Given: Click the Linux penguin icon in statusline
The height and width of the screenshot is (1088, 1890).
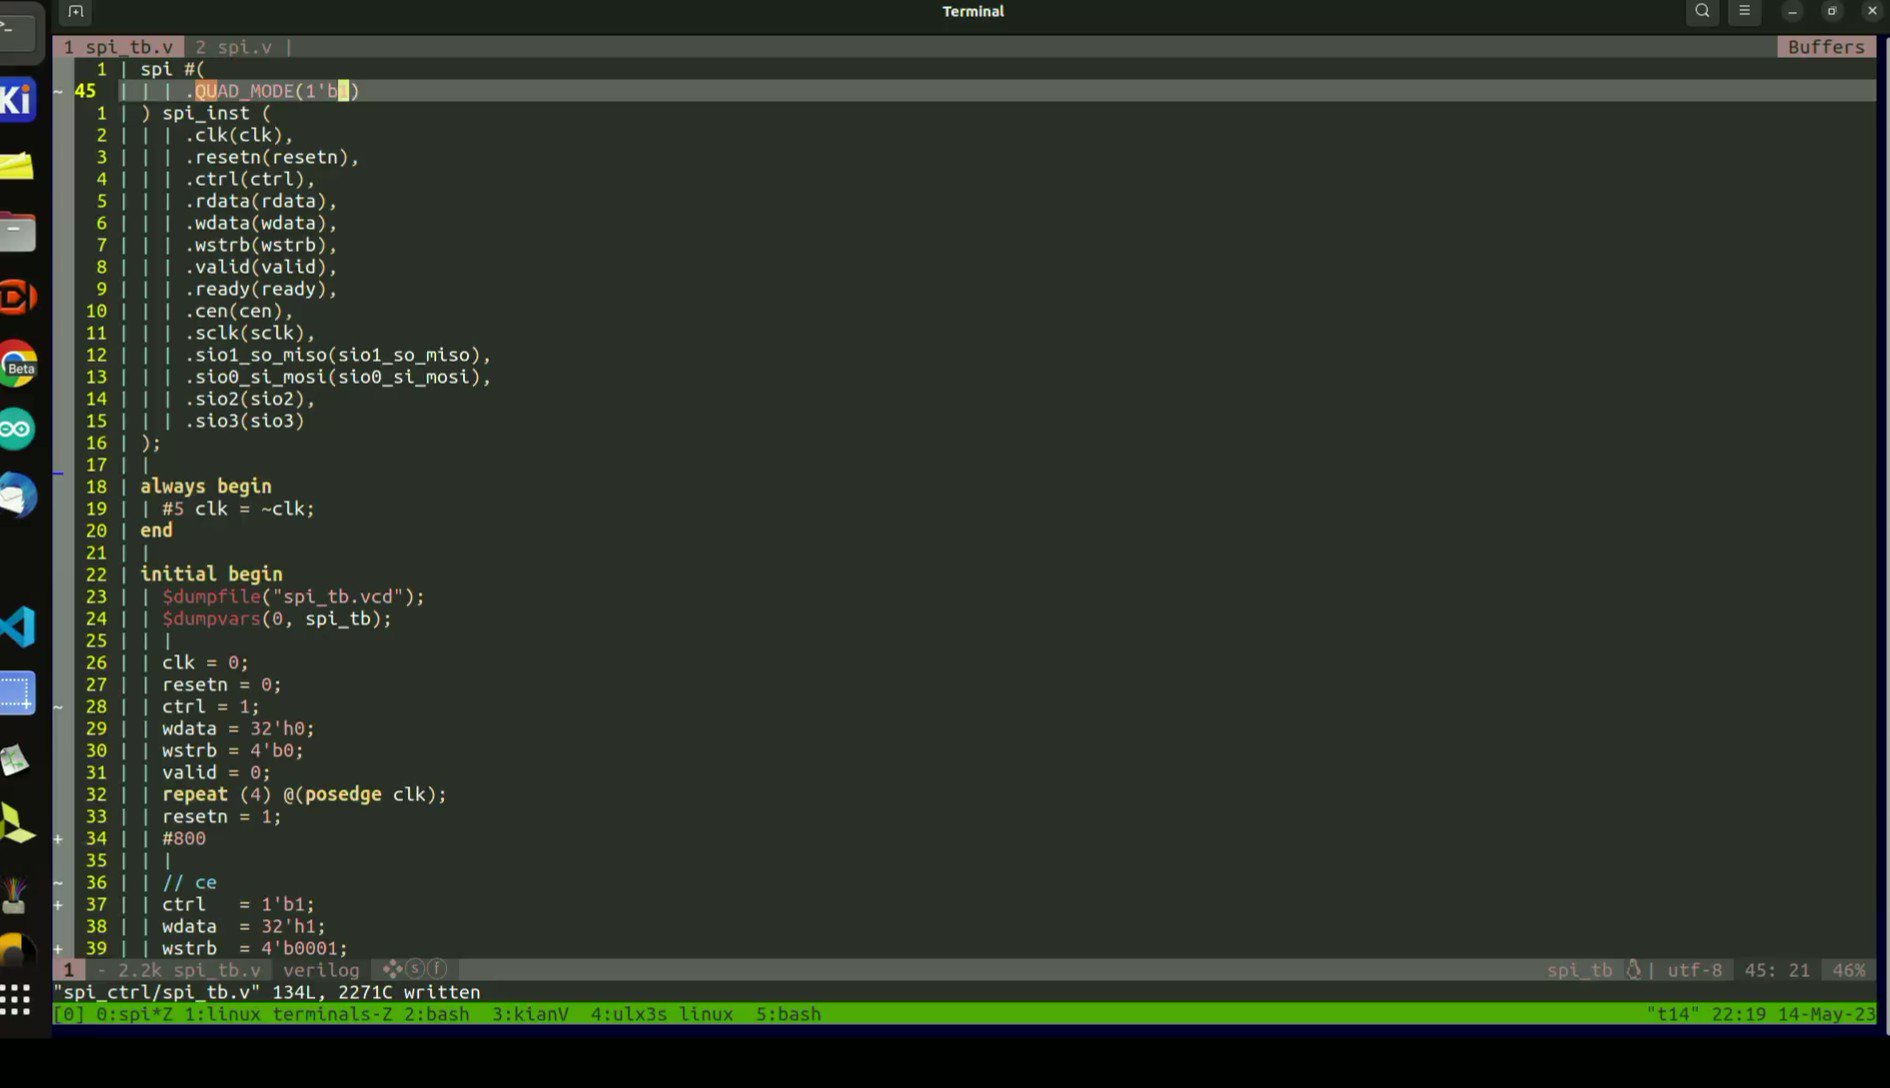Looking at the screenshot, I should pyautogui.click(x=1634, y=970).
